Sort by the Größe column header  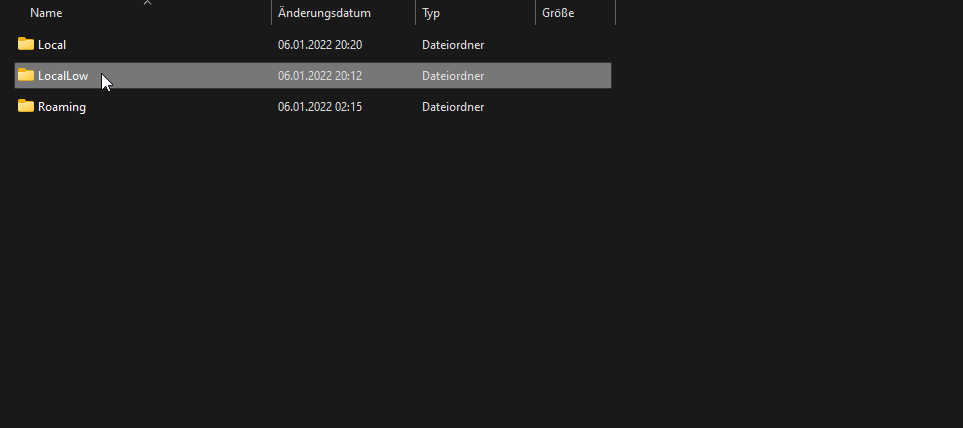pos(558,13)
